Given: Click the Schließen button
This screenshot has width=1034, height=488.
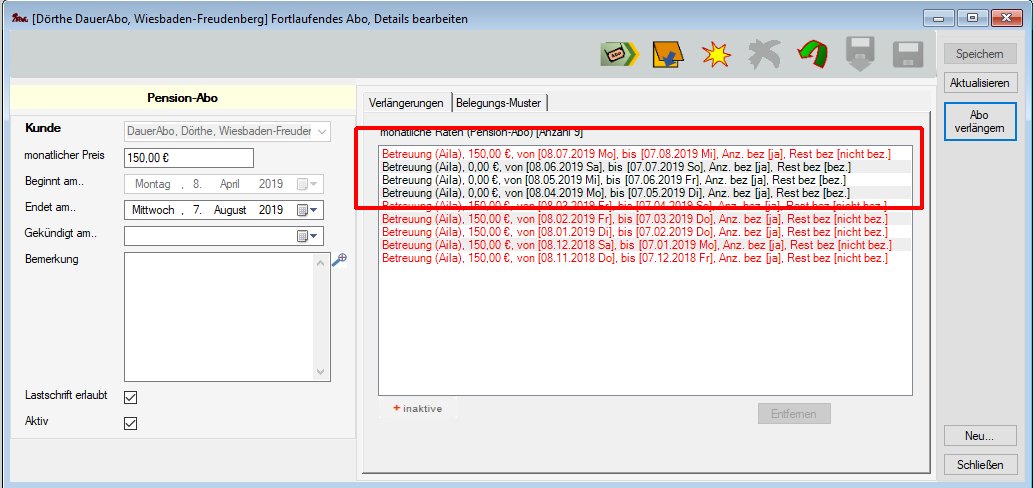Looking at the screenshot, I should coord(980,464).
